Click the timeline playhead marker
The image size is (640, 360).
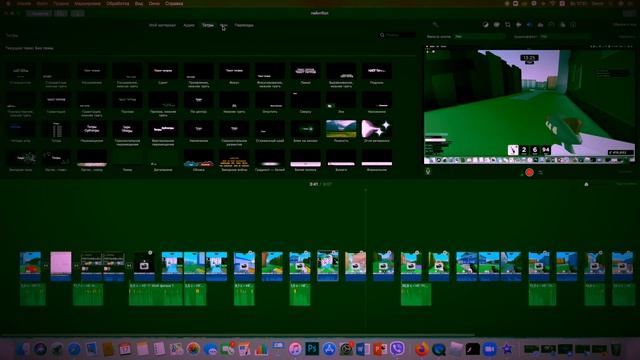[365, 191]
